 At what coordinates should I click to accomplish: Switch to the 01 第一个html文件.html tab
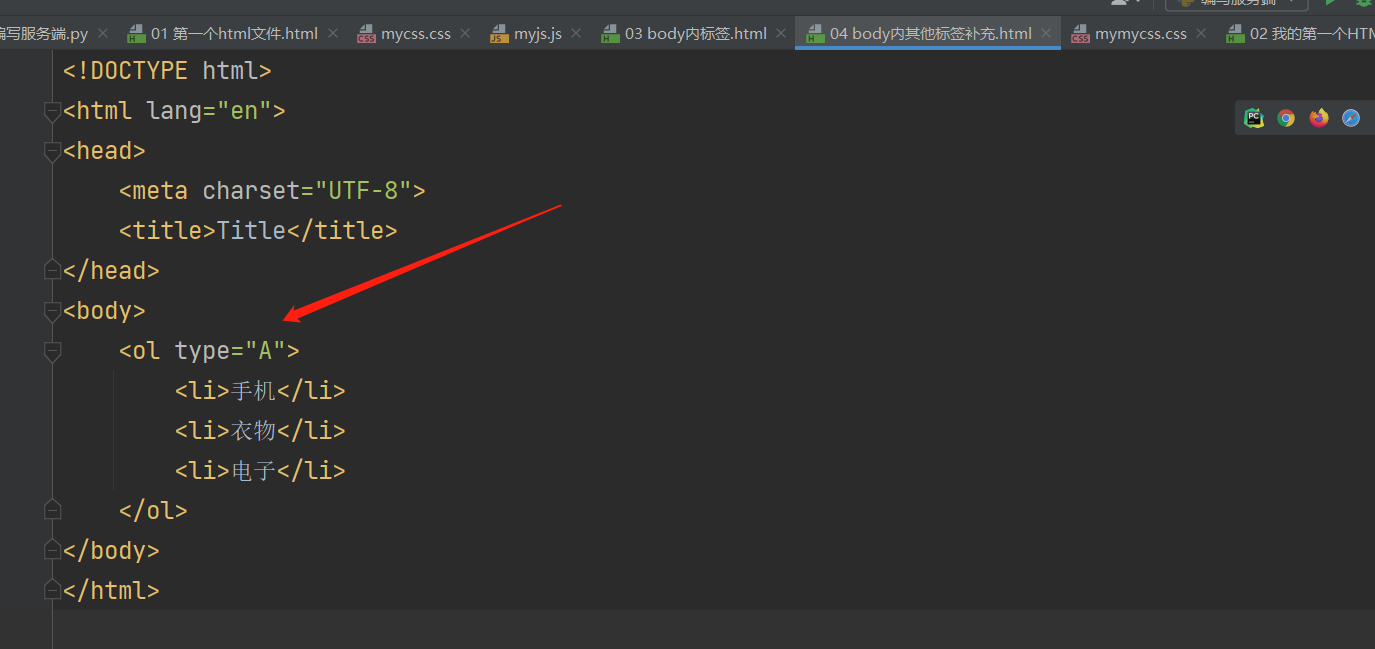click(x=234, y=34)
